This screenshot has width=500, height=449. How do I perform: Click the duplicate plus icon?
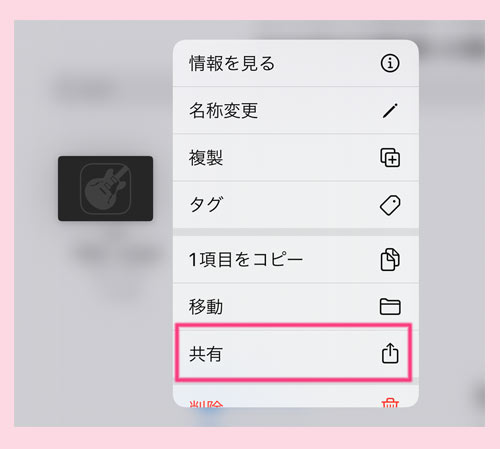390,158
